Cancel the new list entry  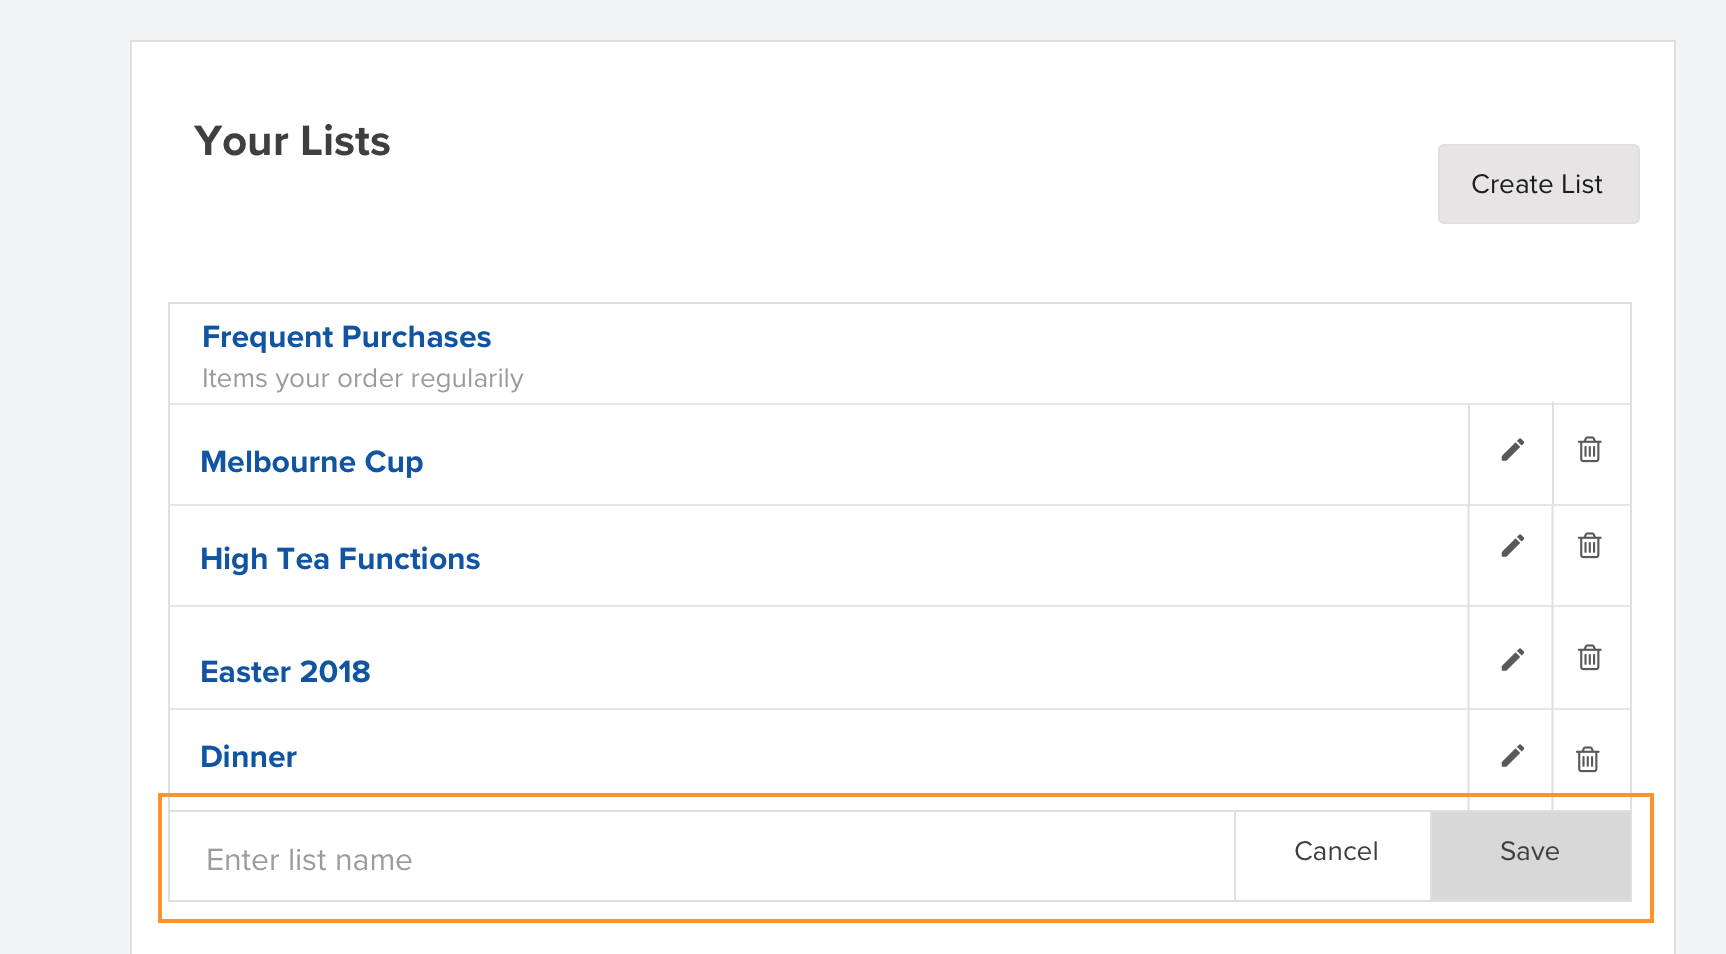pos(1335,852)
